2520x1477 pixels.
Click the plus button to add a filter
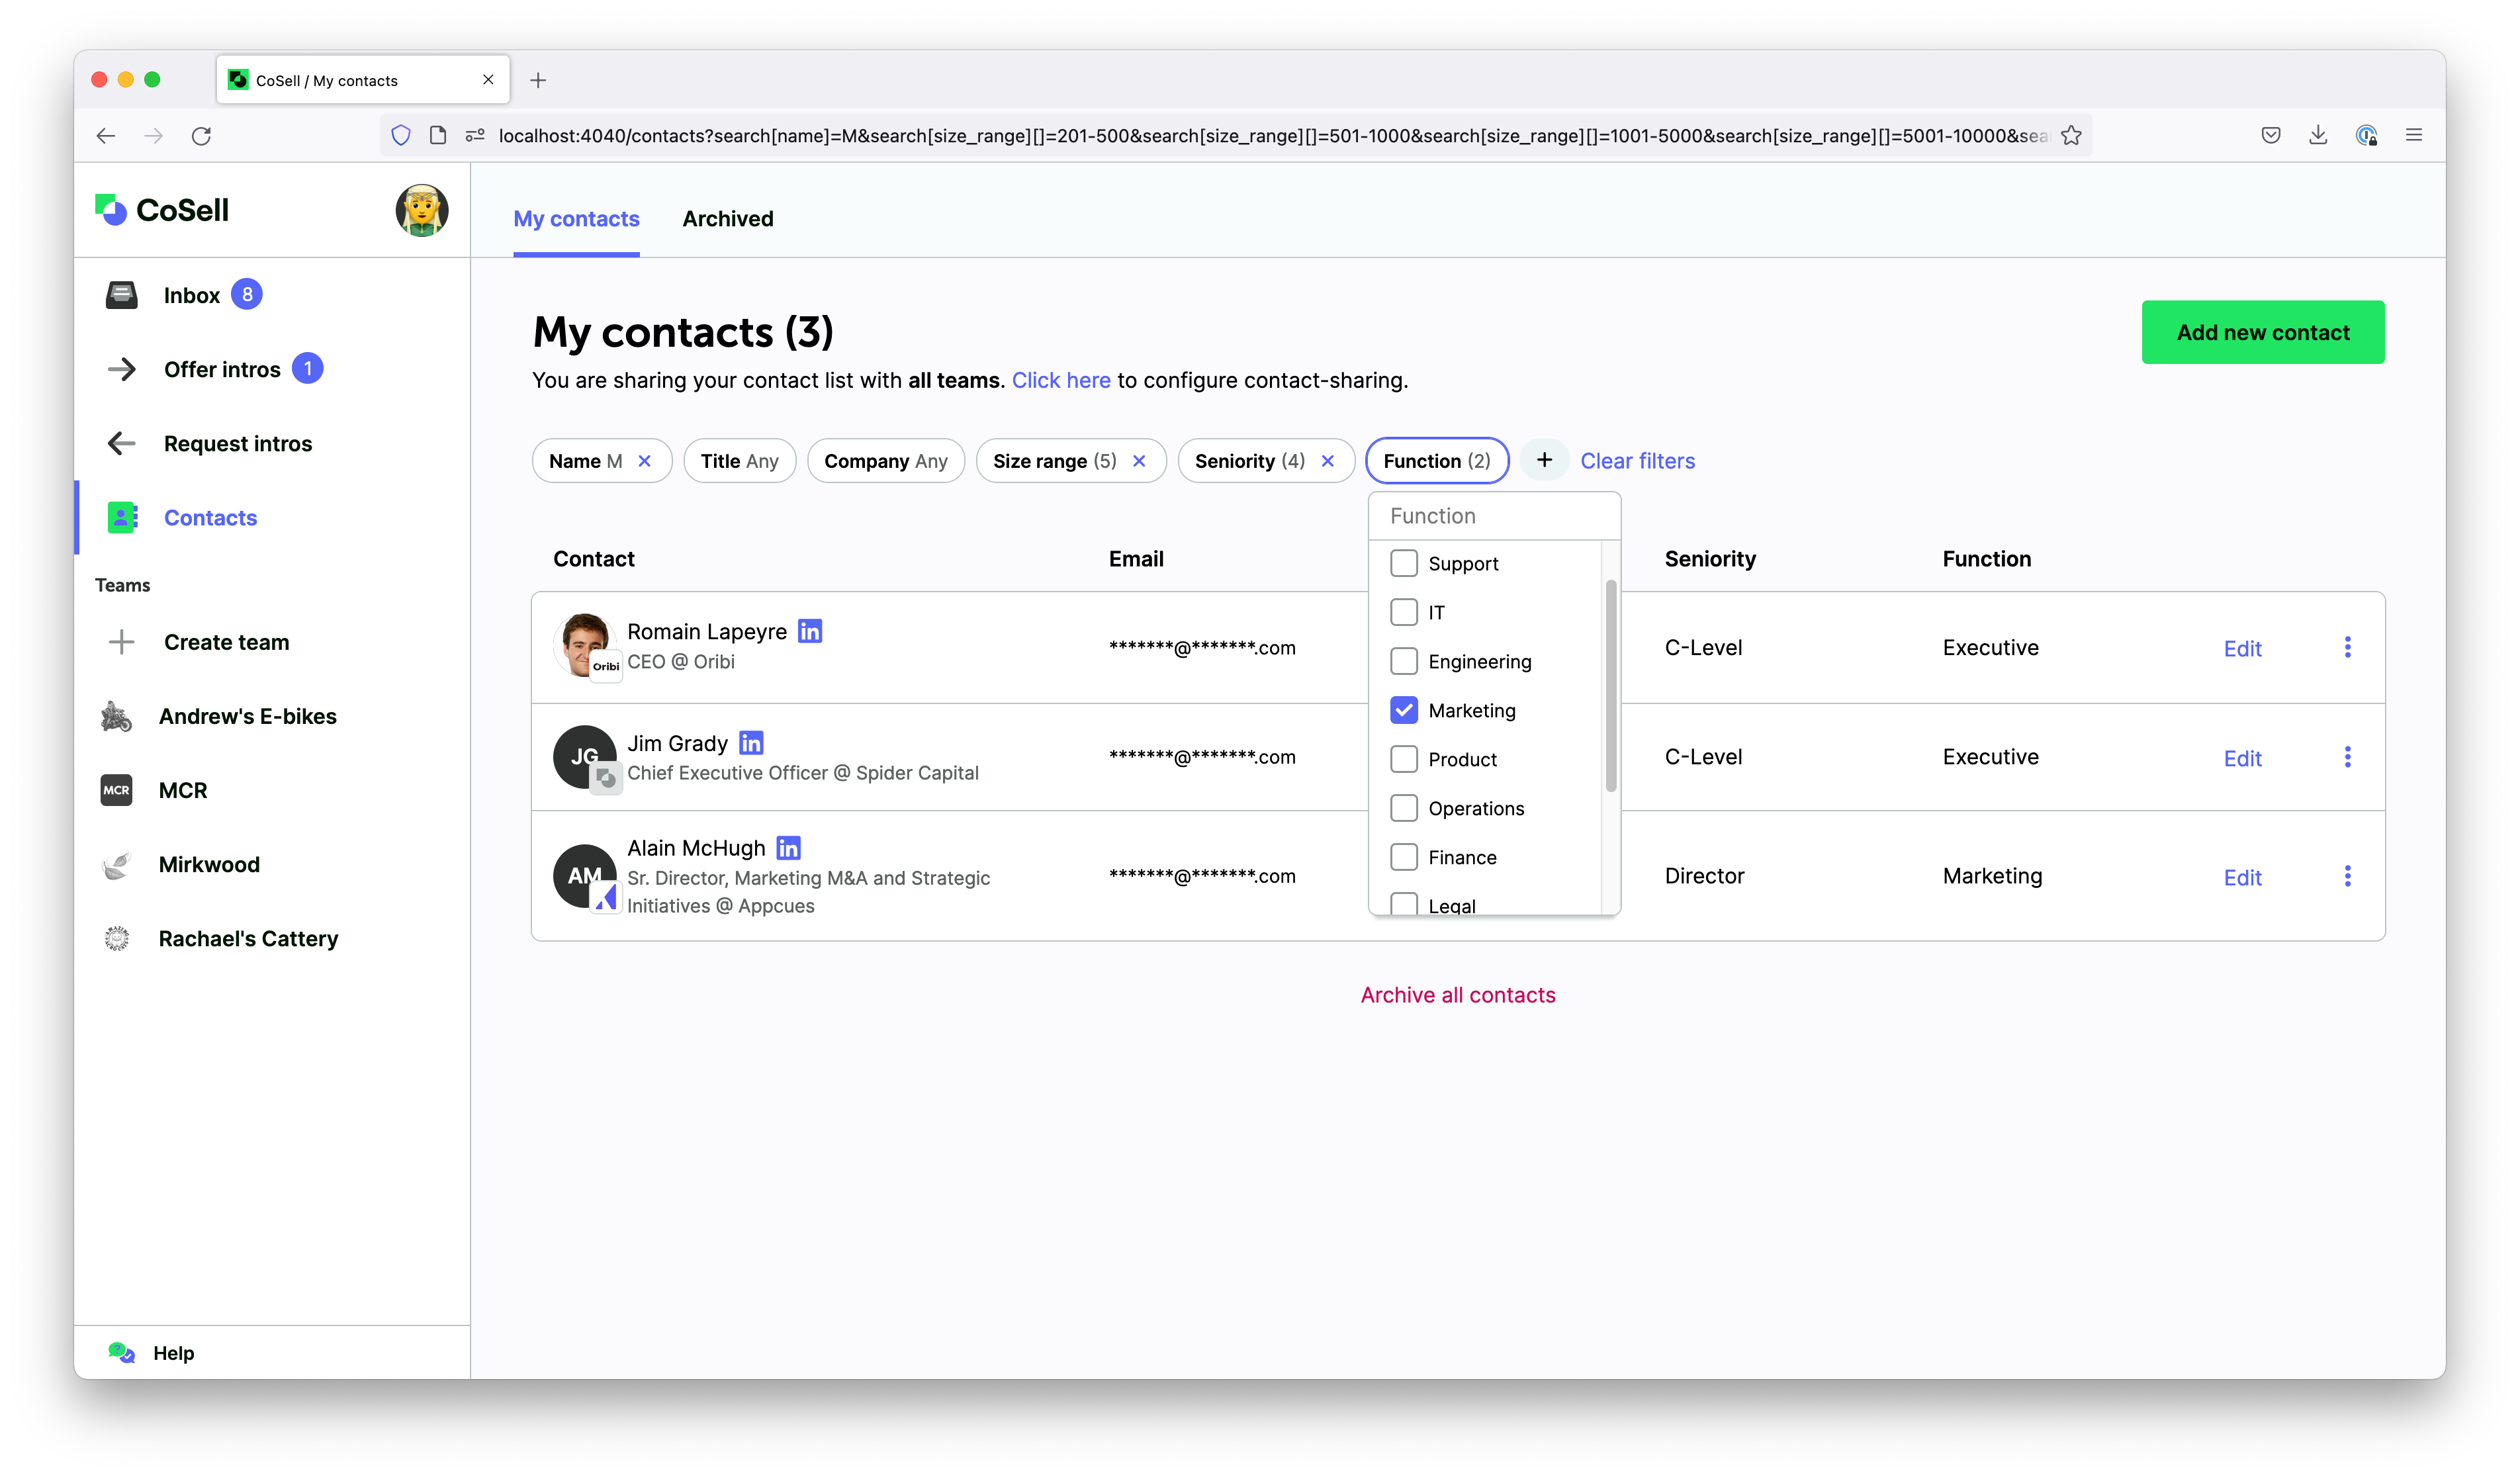coord(1544,460)
